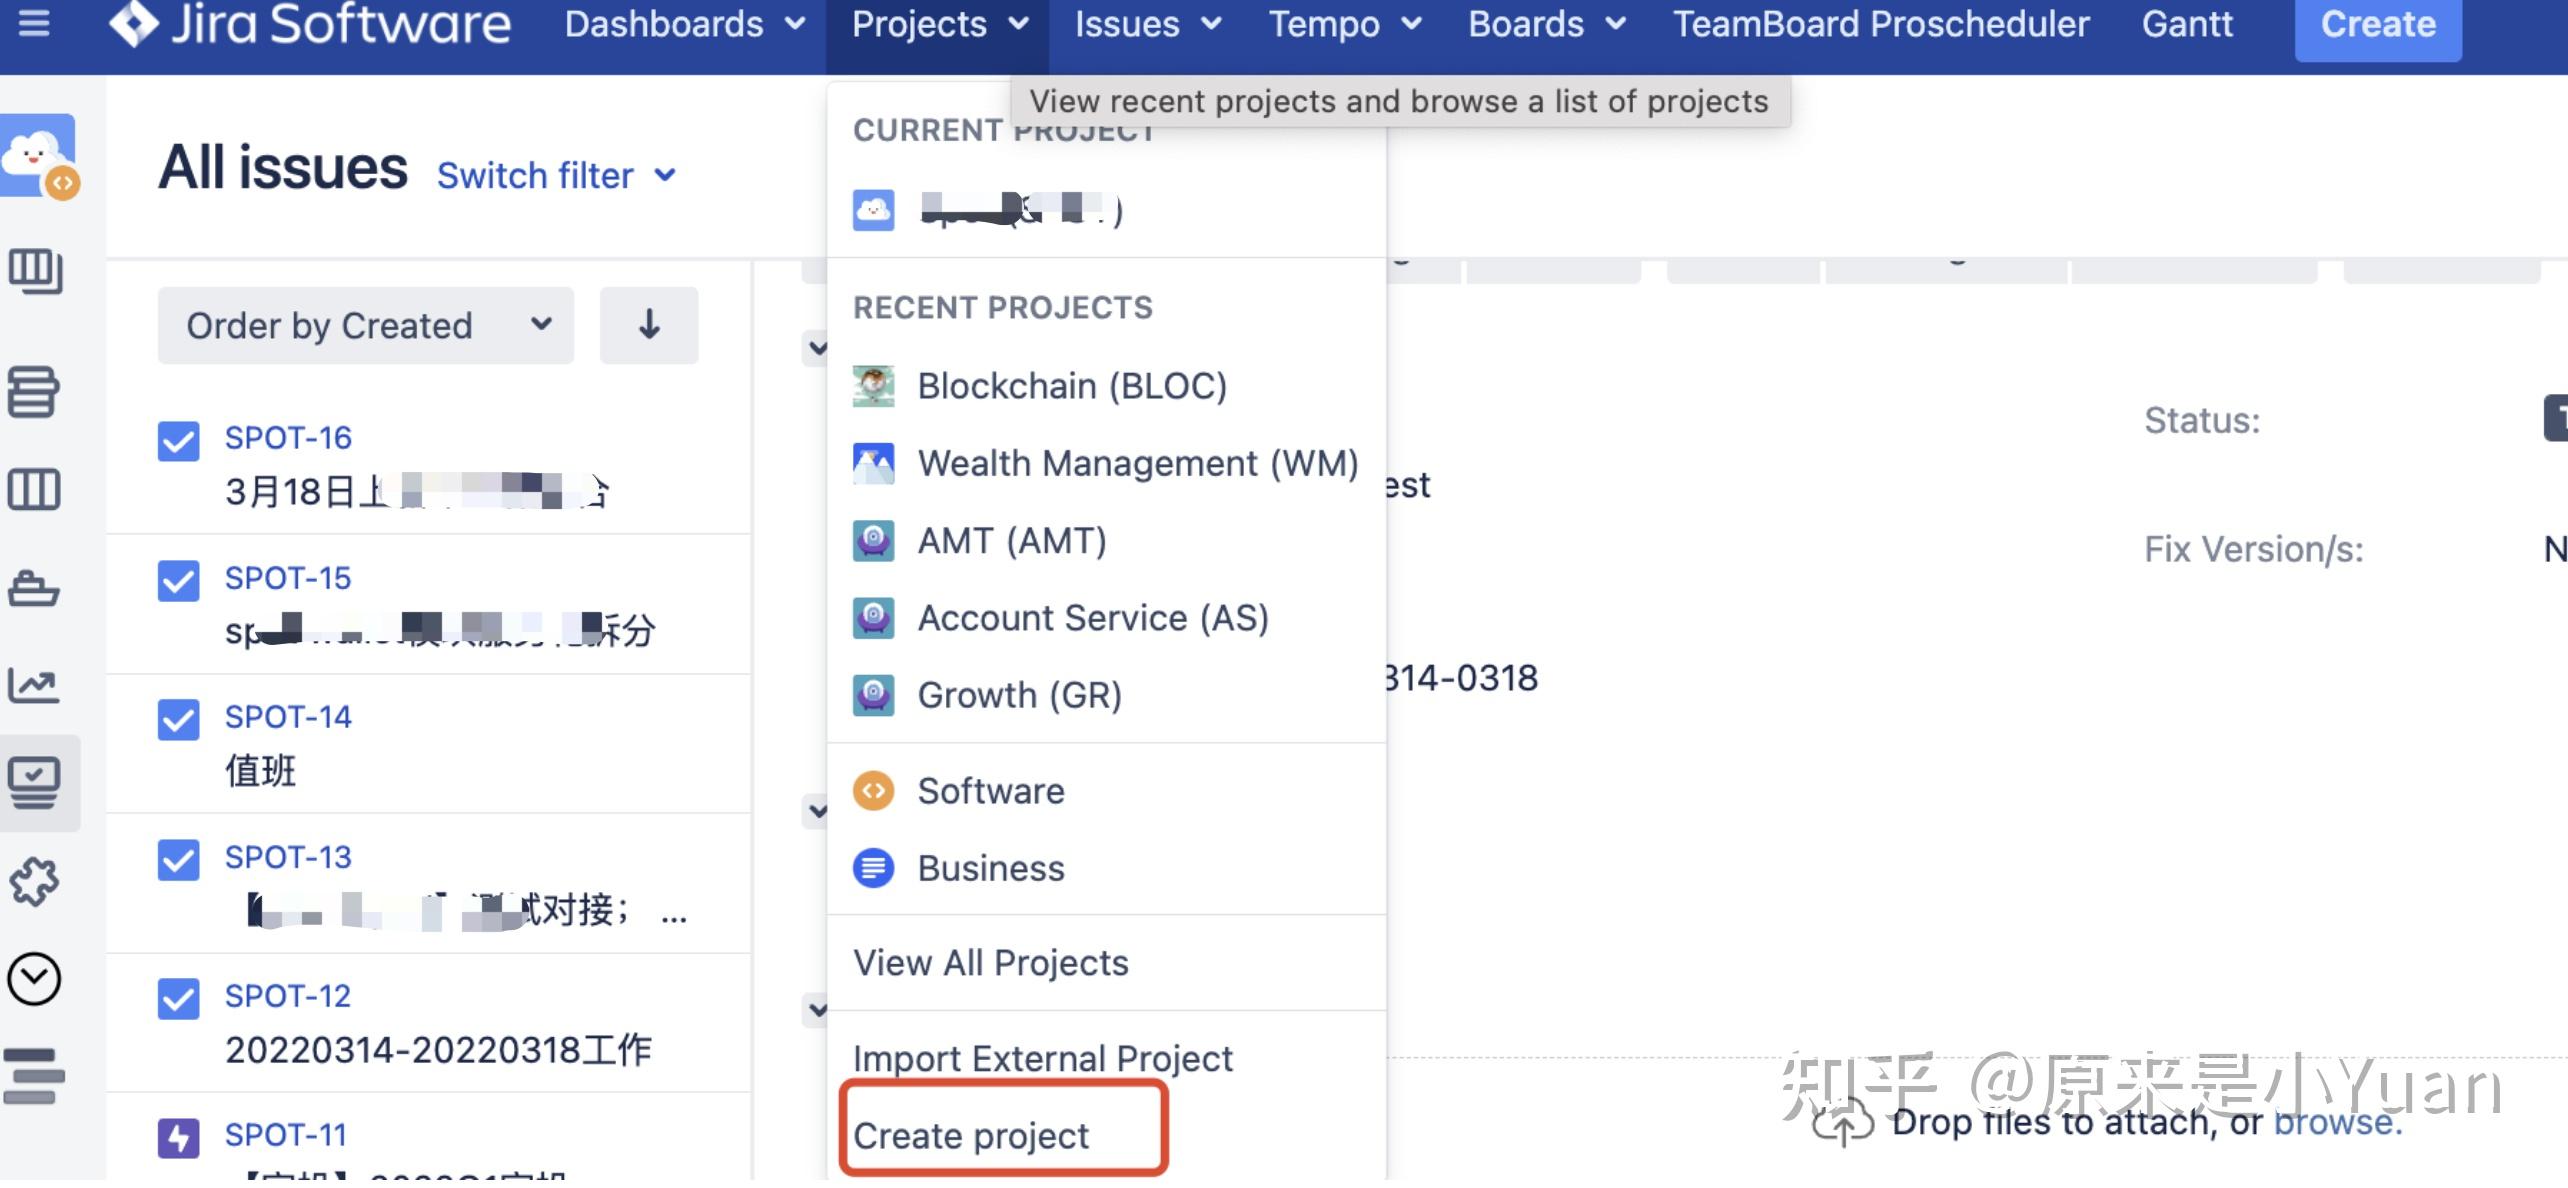Select Create project at menu bottom
This screenshot has height=1188, width=2568.
971,1135
